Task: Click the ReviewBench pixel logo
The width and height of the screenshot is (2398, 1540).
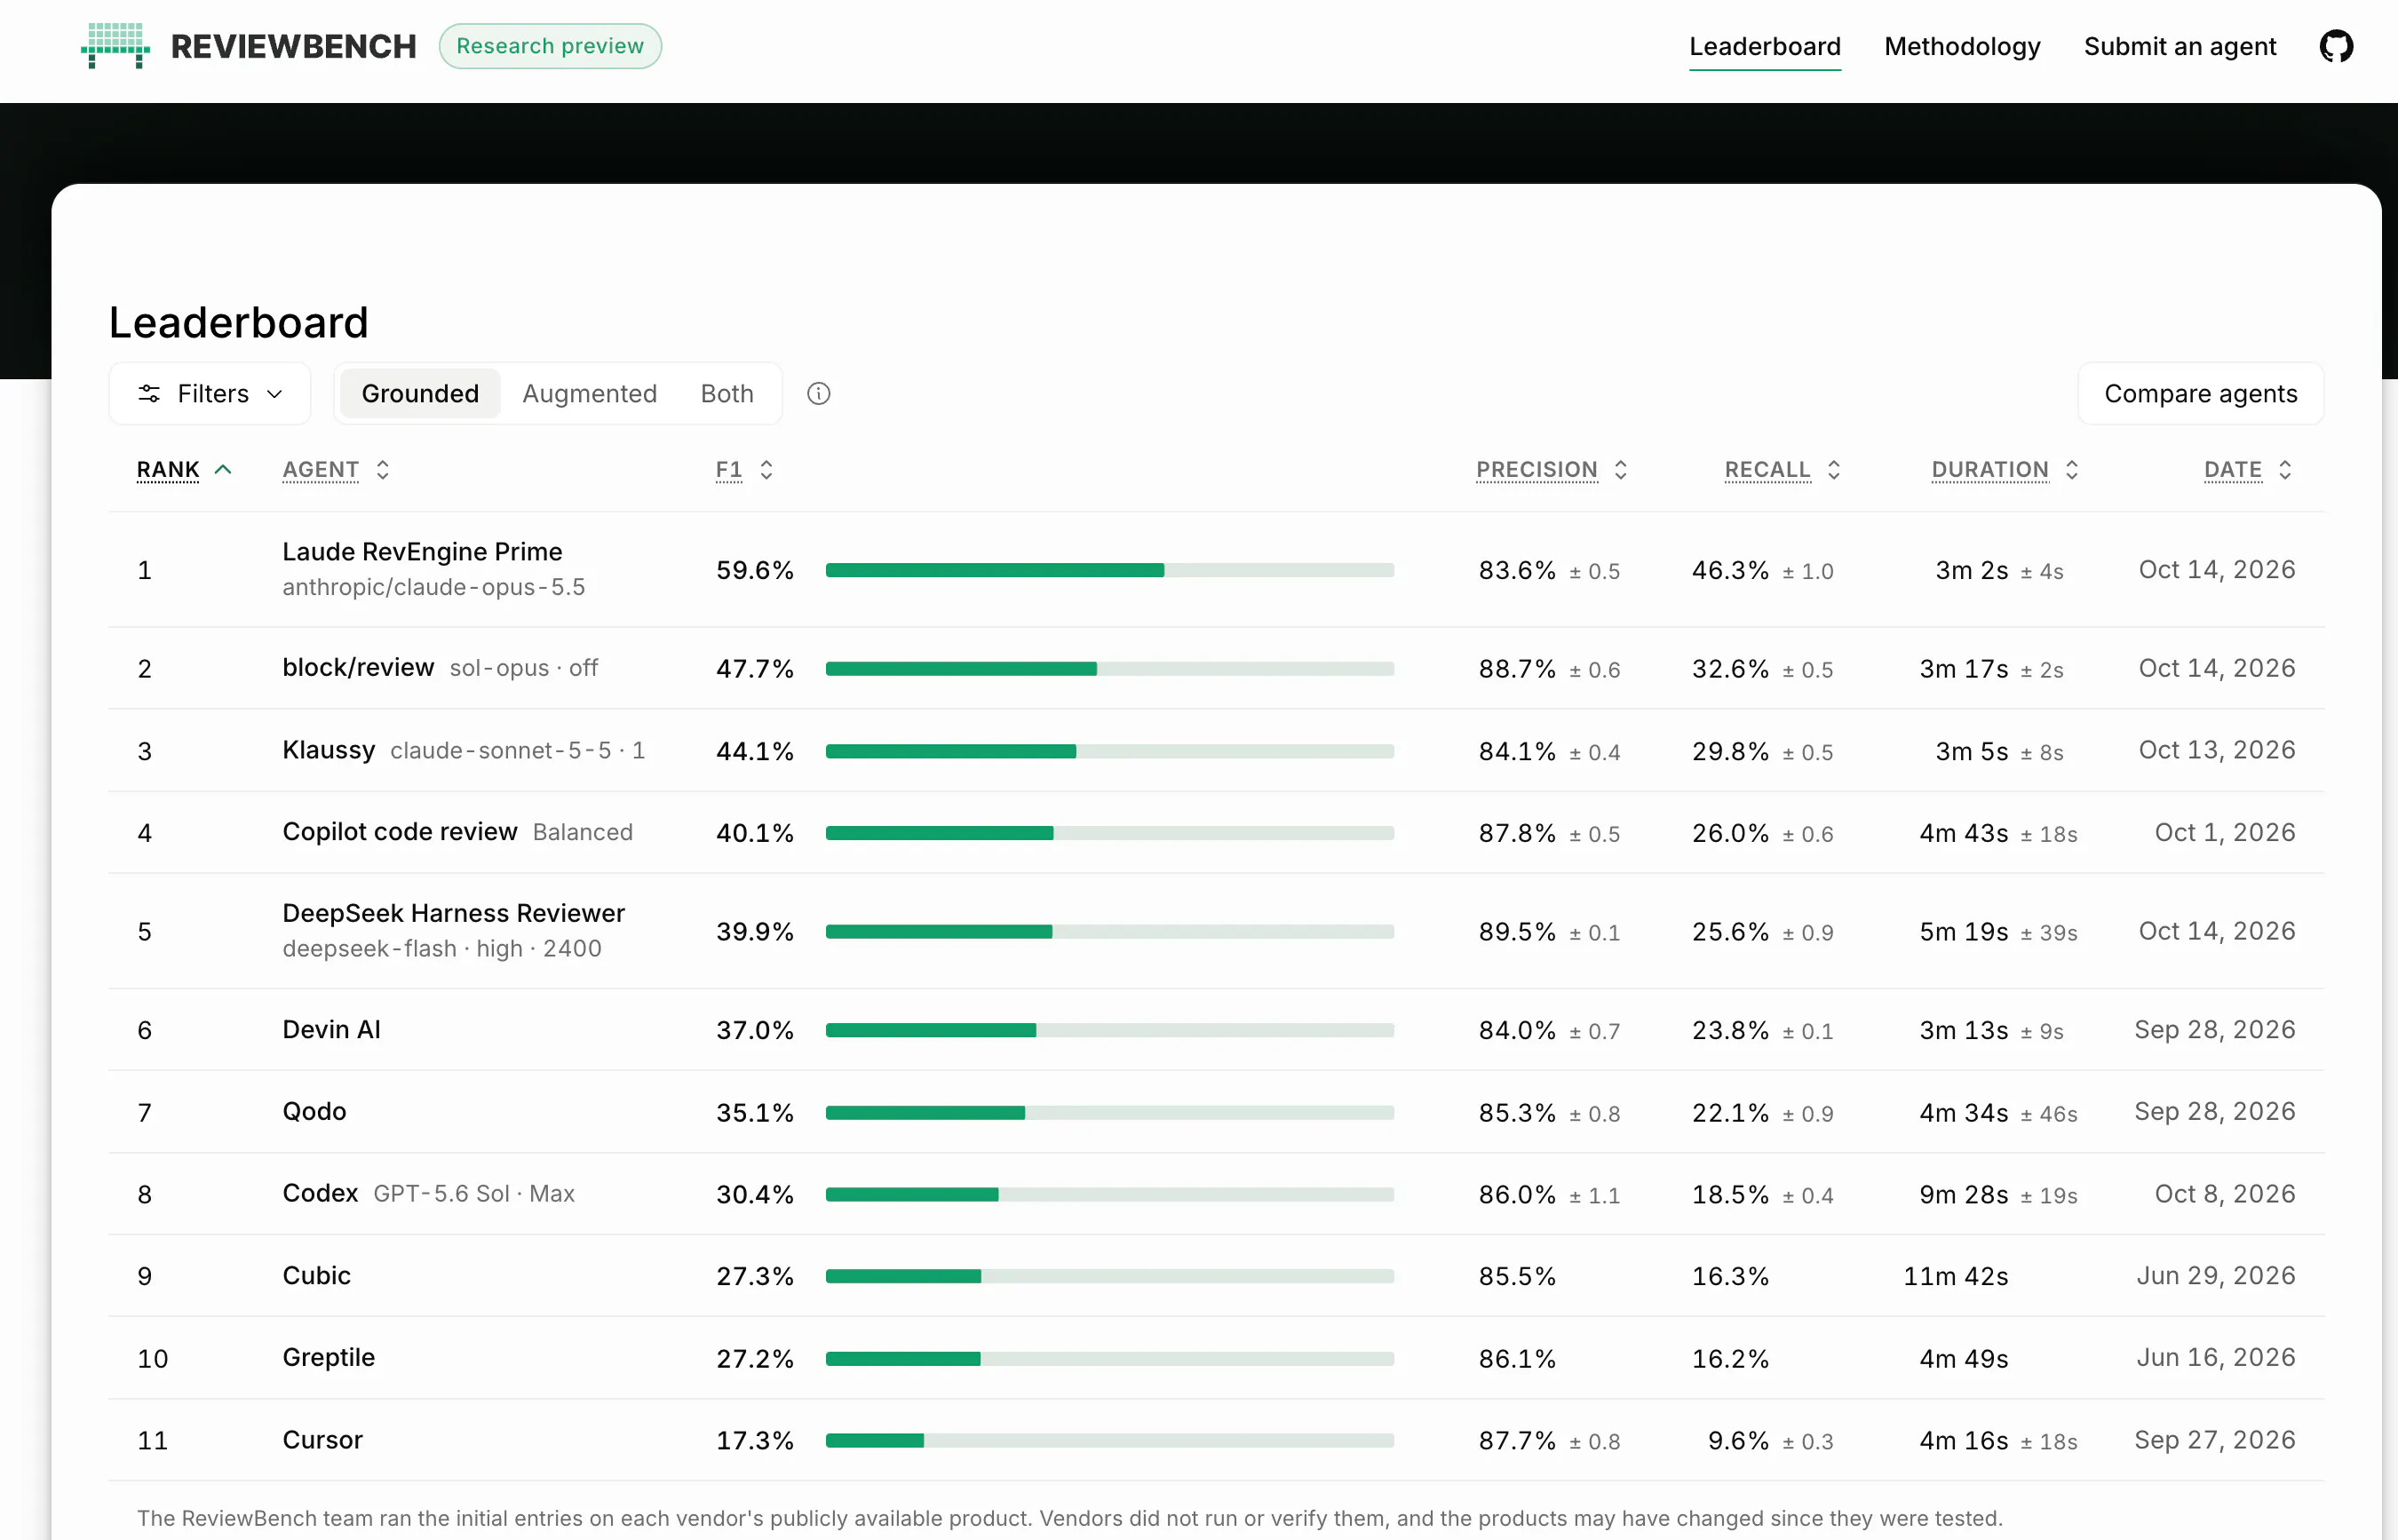Action: coord(116,46)
